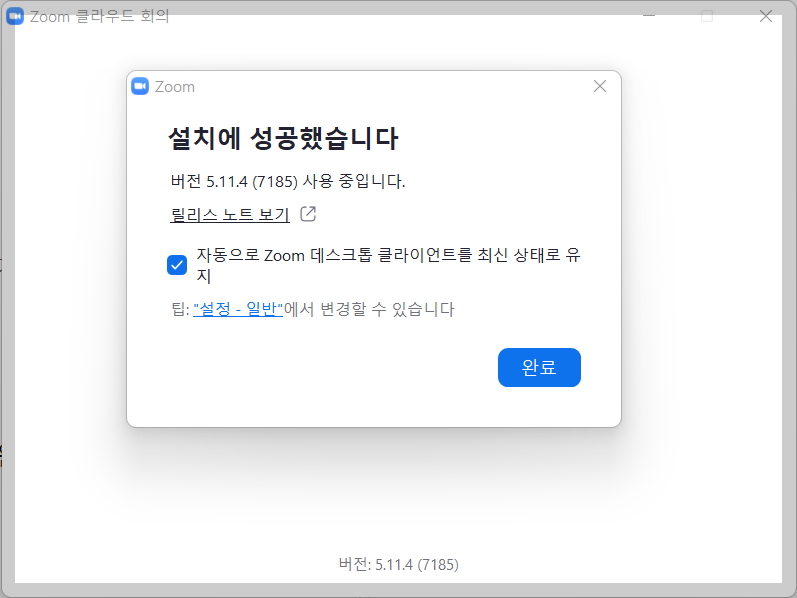Click the auto-update label text 자동으로 Zoom 데스크톱
The image size is (797, 598).
tap(284, 255)
